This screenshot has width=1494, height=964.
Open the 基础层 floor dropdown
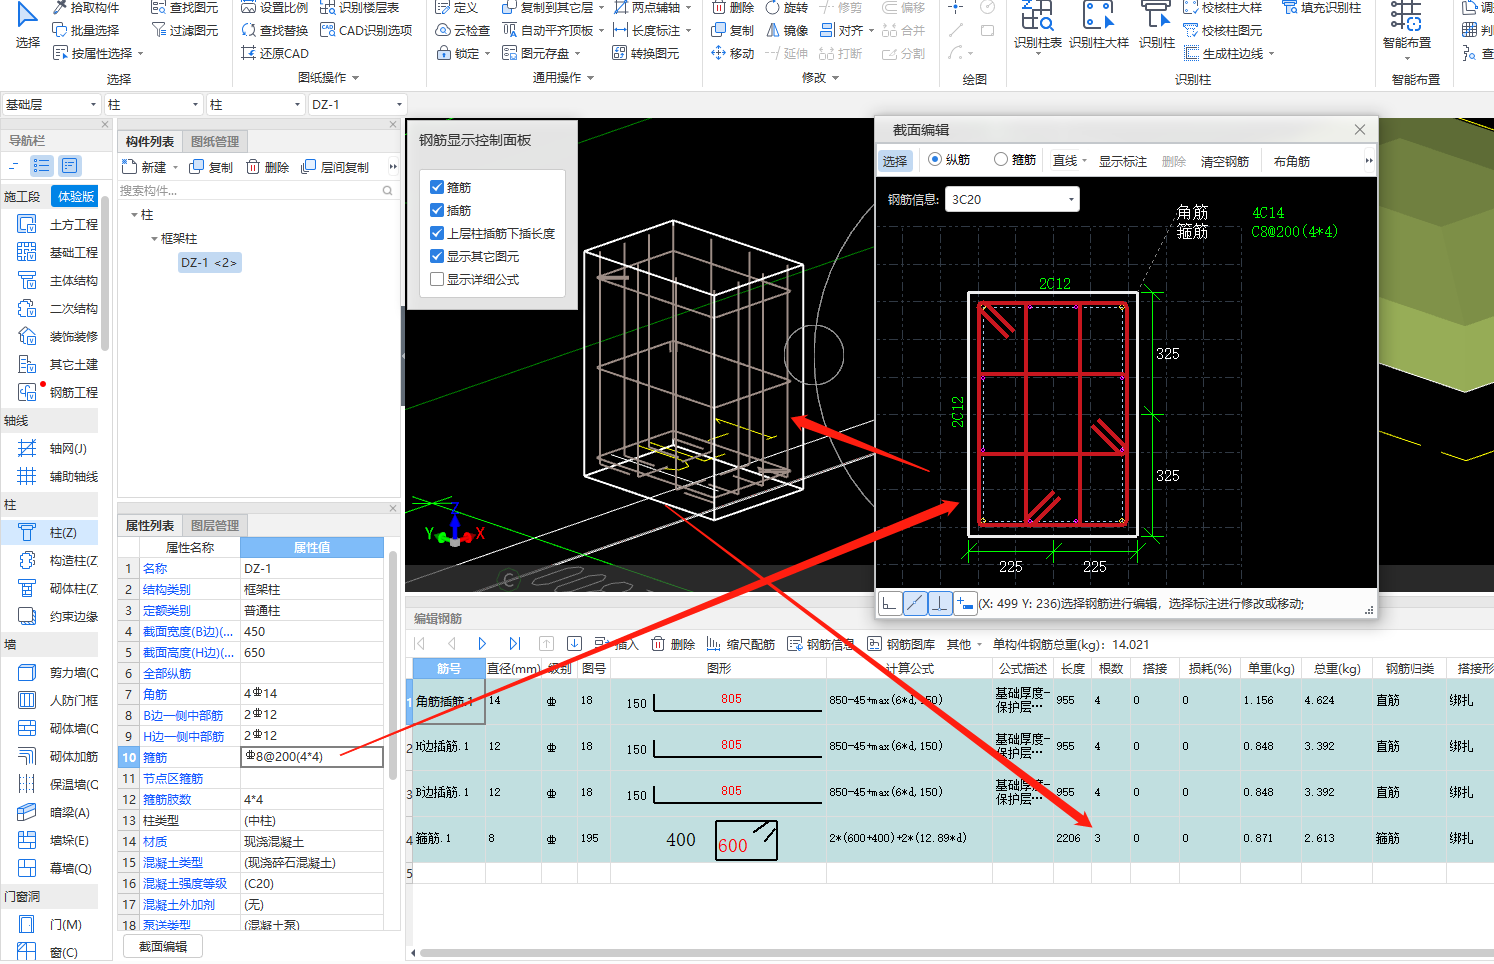[50, 104]
